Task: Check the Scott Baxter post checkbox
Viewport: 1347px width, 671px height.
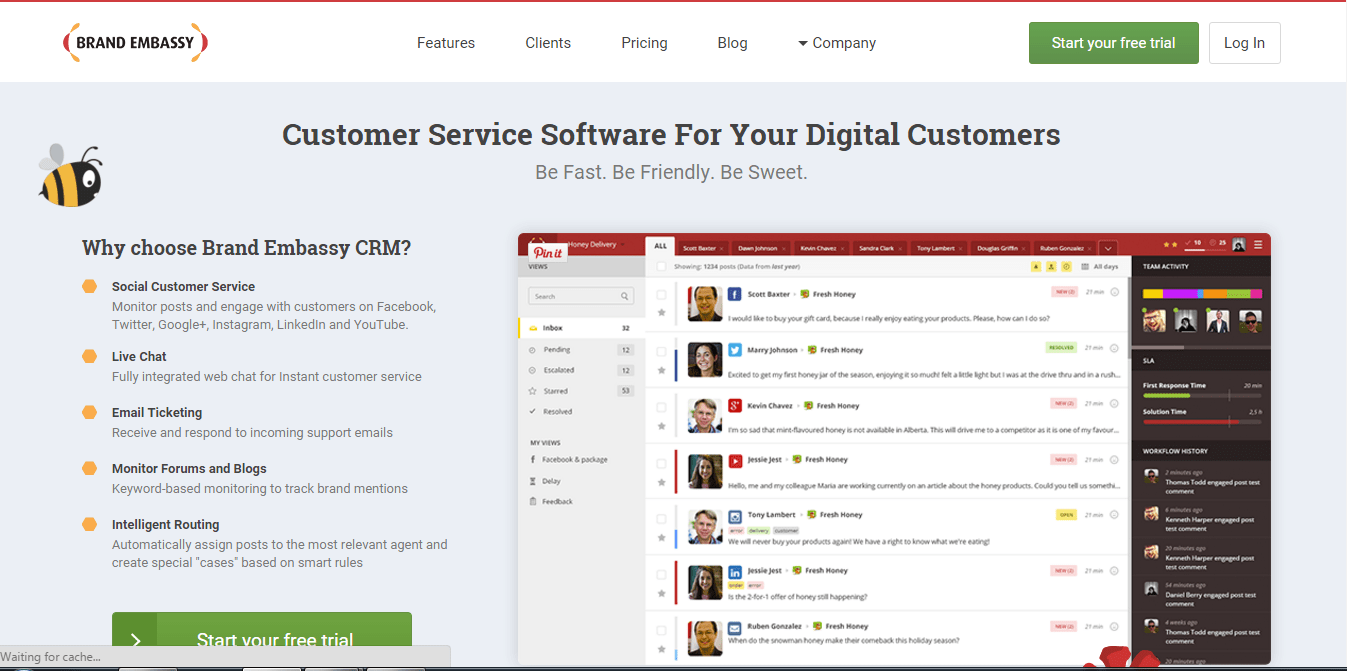Action: click(661, 295)
